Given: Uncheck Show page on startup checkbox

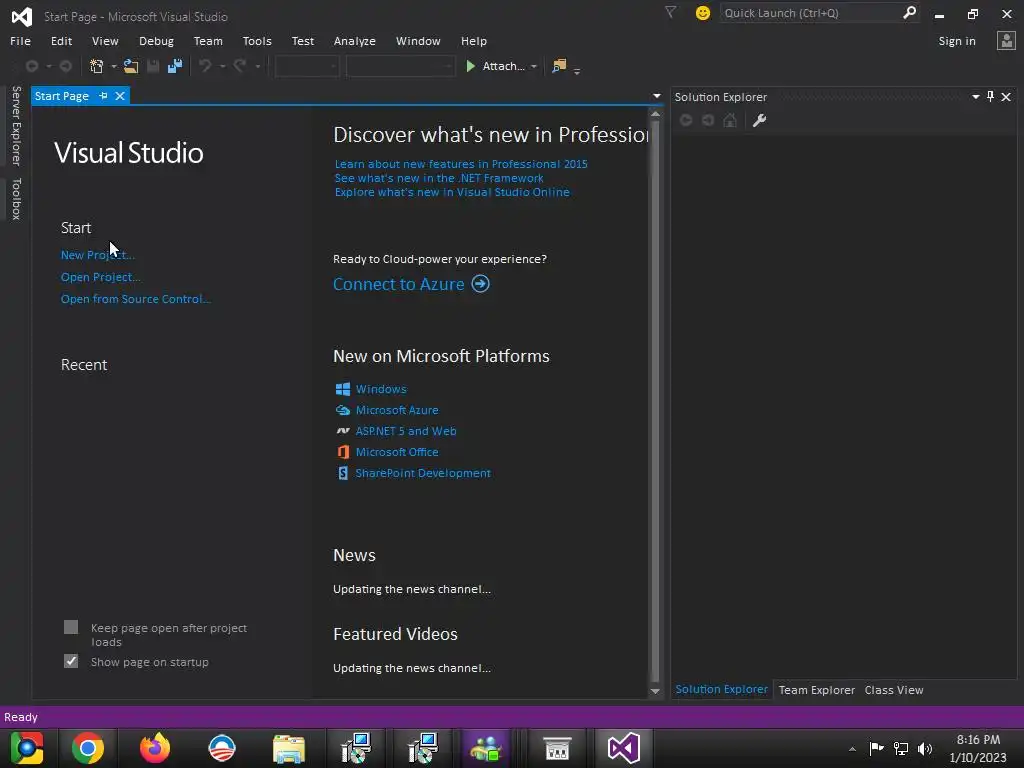Looking at the screenshot, I should (x=71, y=662).
